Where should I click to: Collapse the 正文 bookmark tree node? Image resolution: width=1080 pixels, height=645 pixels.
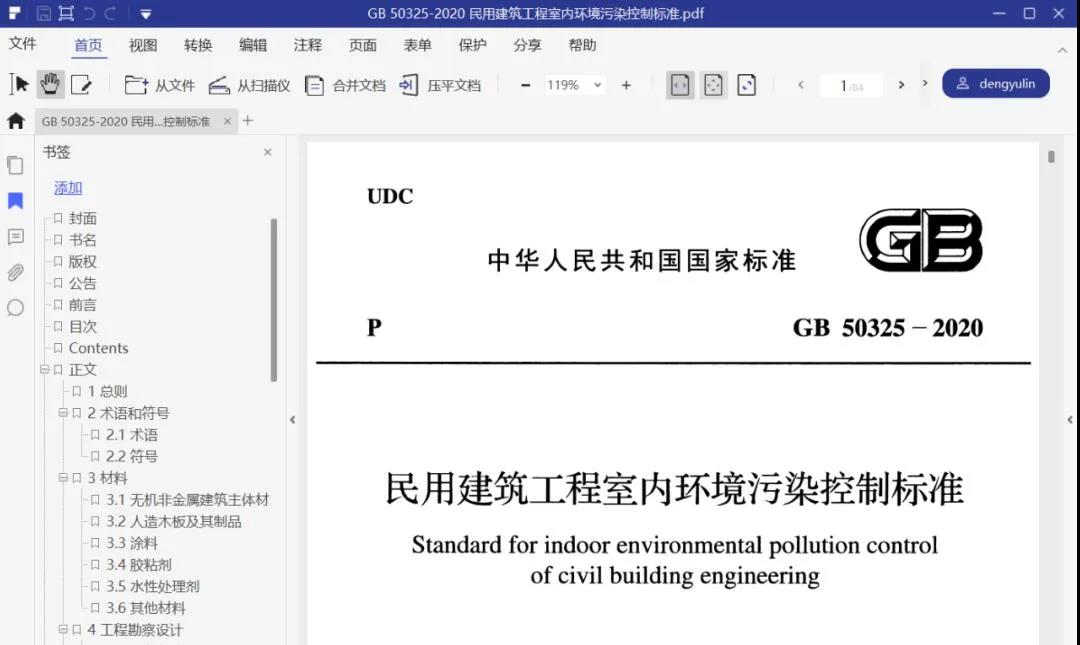44,370
